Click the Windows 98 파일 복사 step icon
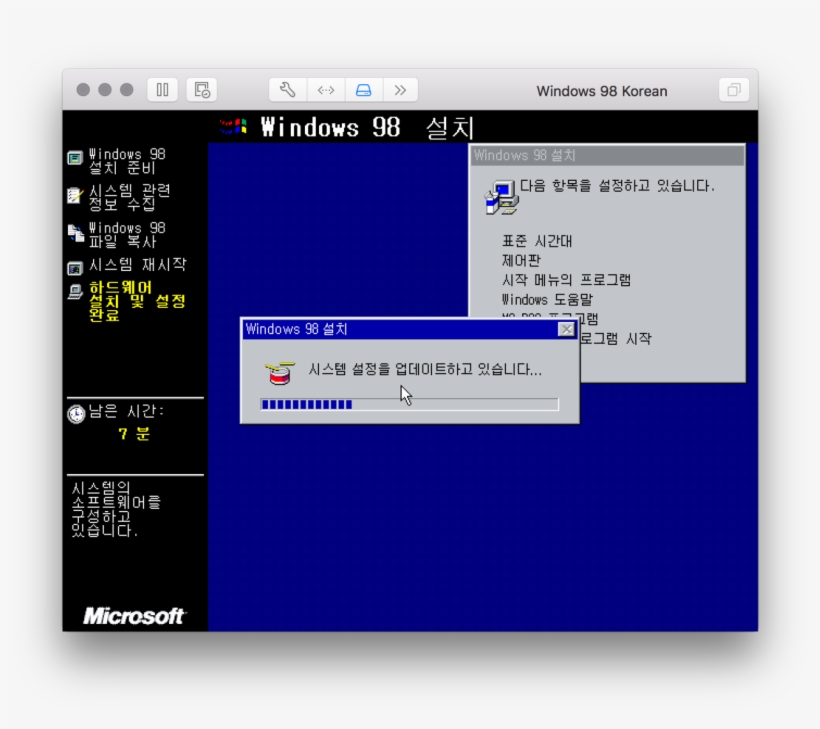 point(75,233)
